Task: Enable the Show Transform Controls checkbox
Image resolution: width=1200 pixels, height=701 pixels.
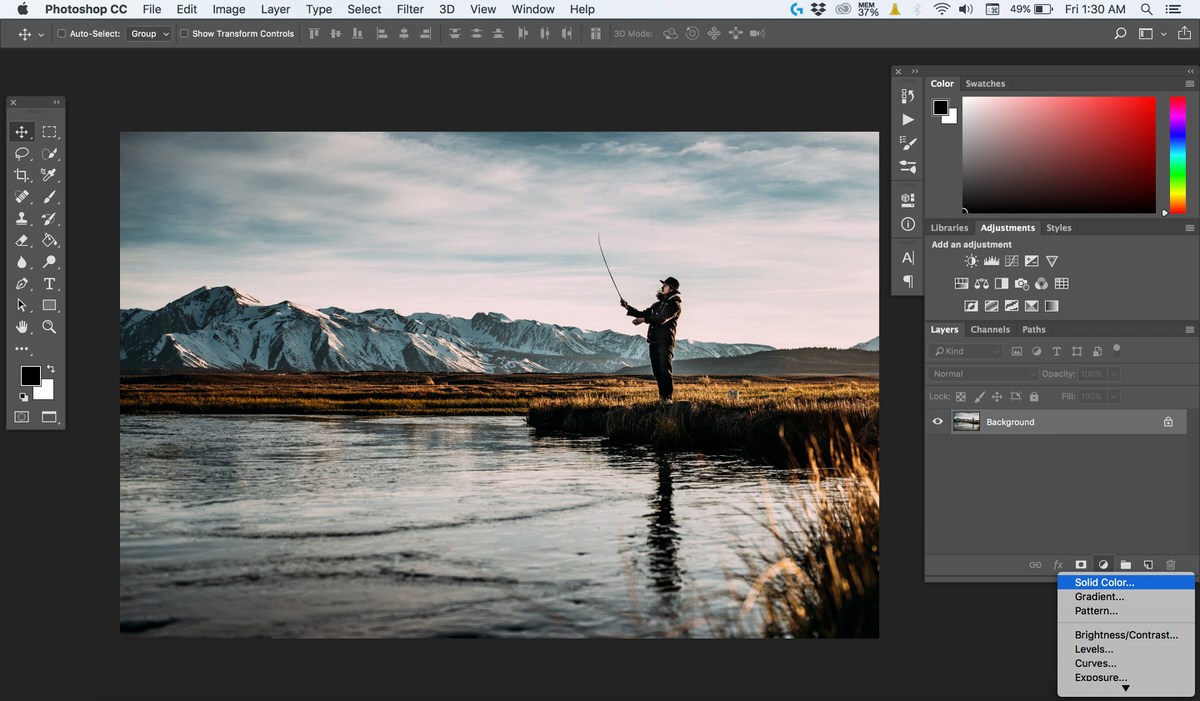Action: [x=184, y=33]
